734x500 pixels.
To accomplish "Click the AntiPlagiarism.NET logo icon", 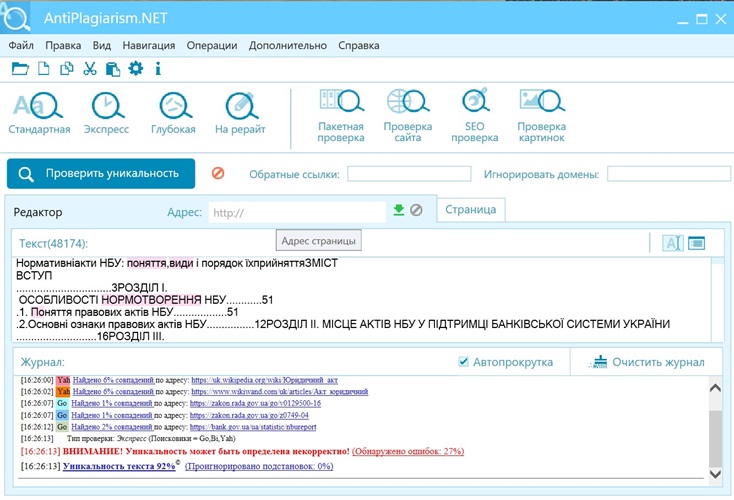I will [x=15, y=17].
